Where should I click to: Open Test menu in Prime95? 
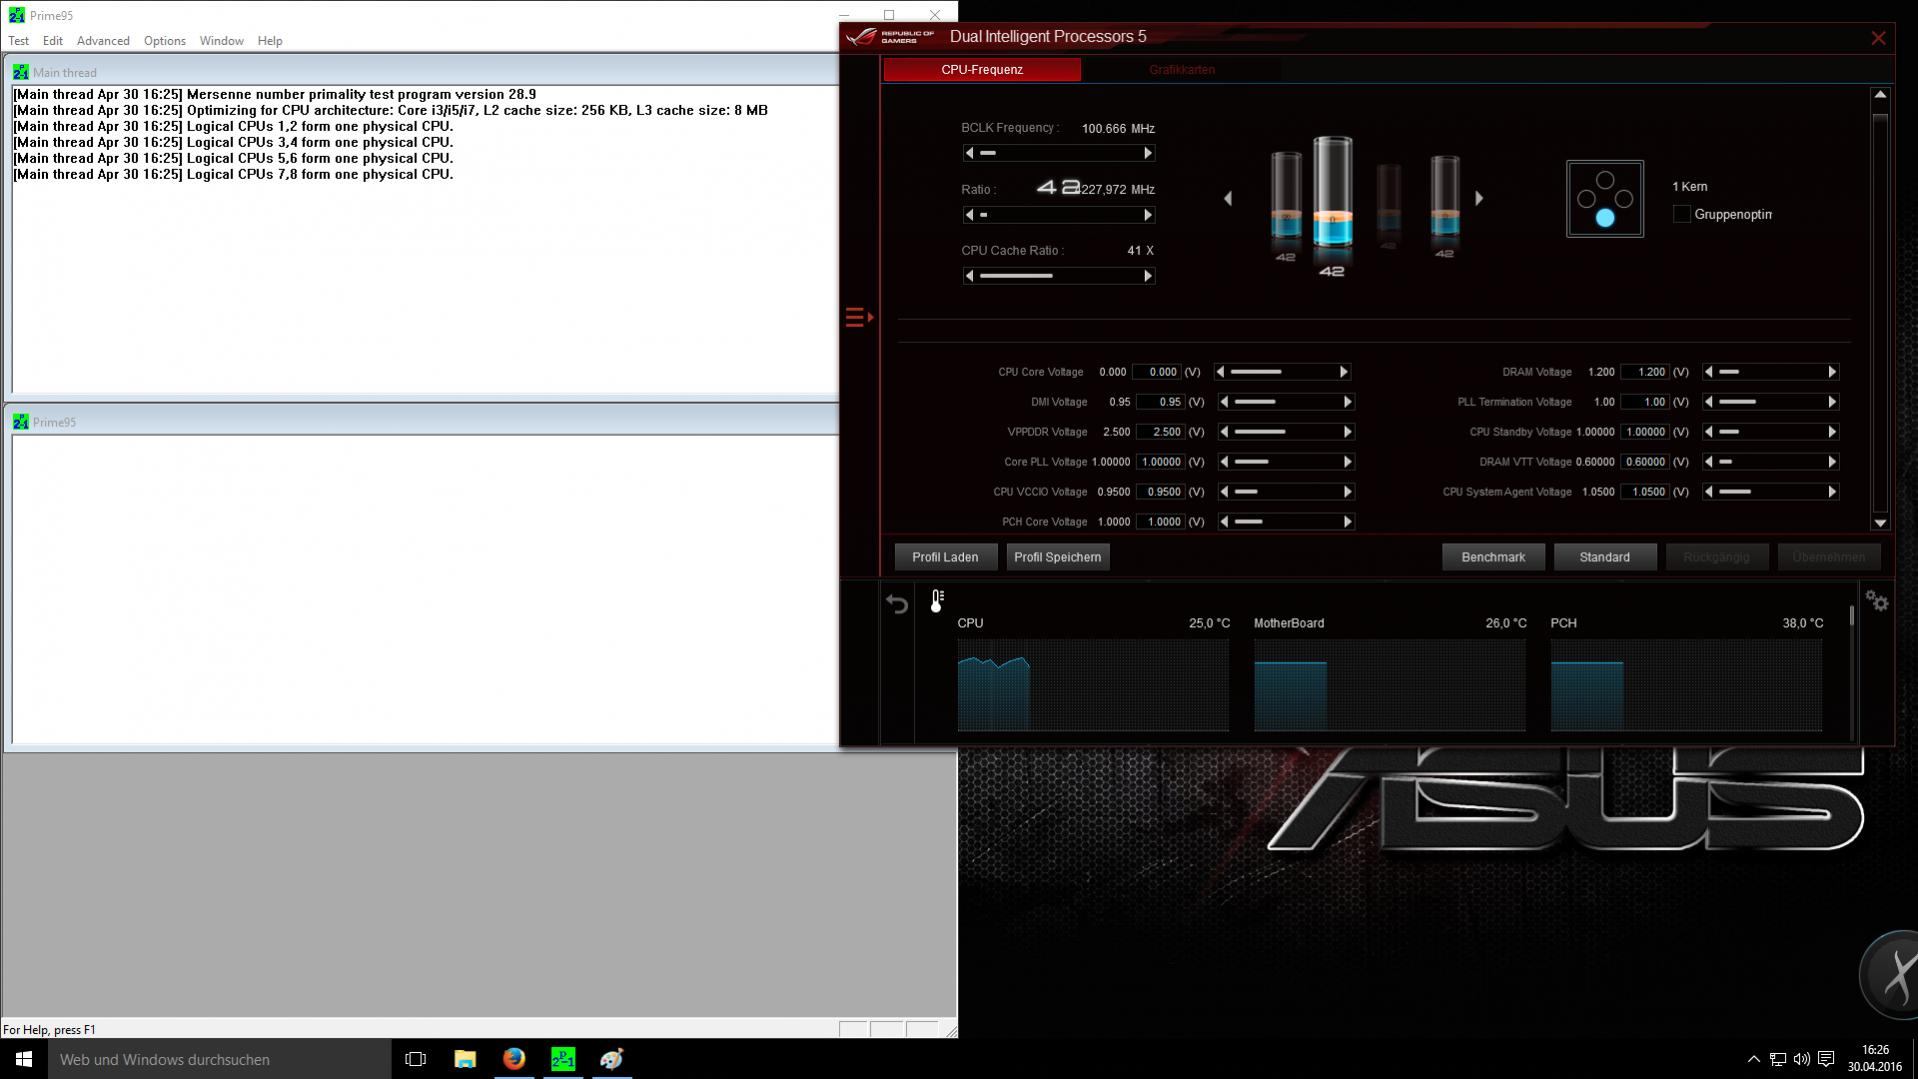(19, 41)
